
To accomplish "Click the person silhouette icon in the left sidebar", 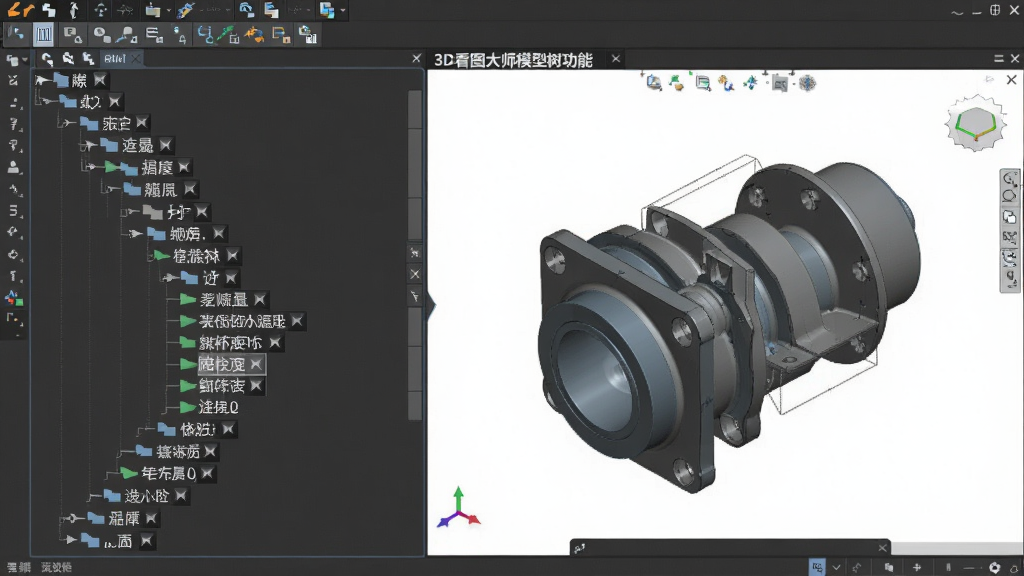I will [x=13, y=167].
